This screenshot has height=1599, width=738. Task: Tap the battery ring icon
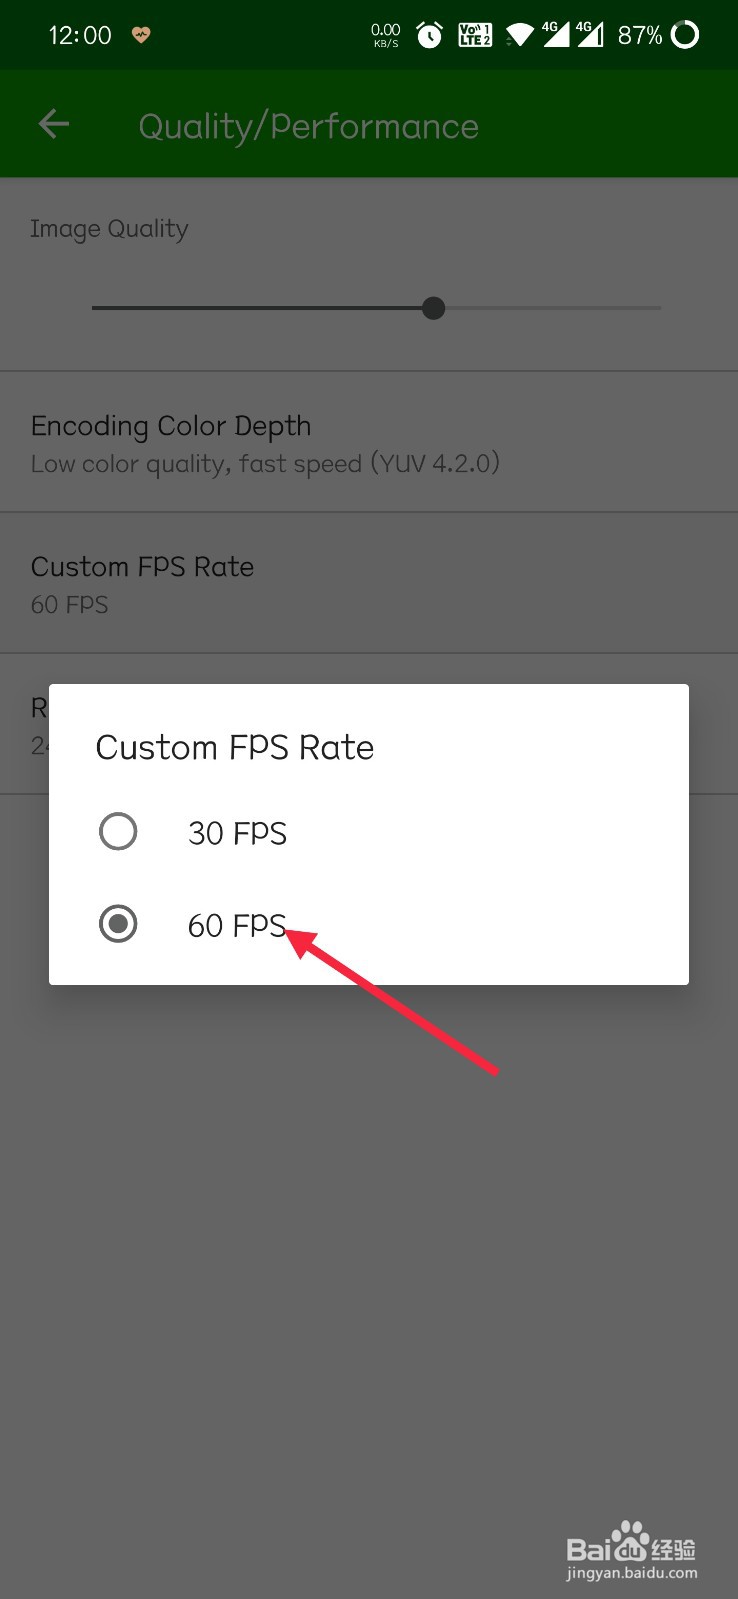685,35
